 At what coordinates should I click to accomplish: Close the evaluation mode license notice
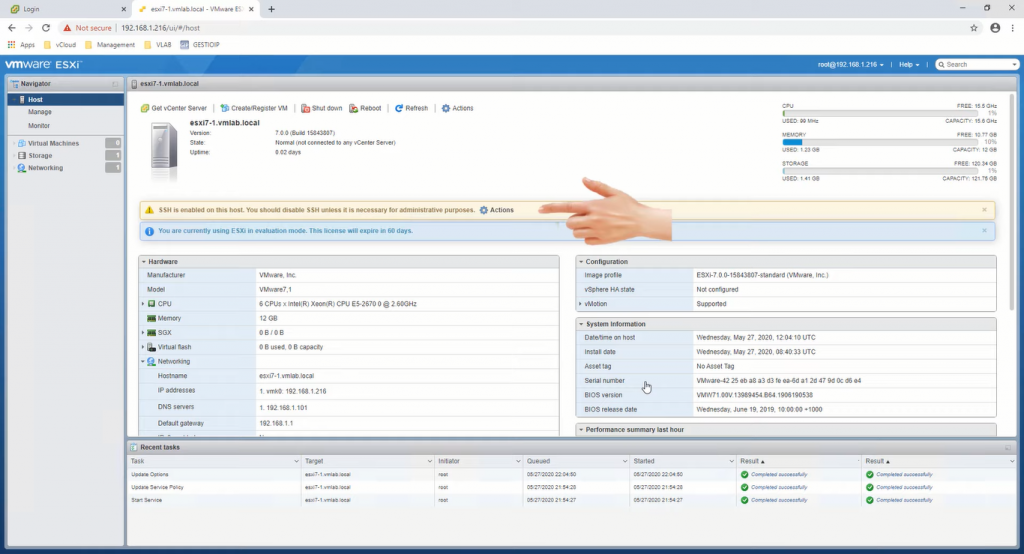tap(984, 231)
